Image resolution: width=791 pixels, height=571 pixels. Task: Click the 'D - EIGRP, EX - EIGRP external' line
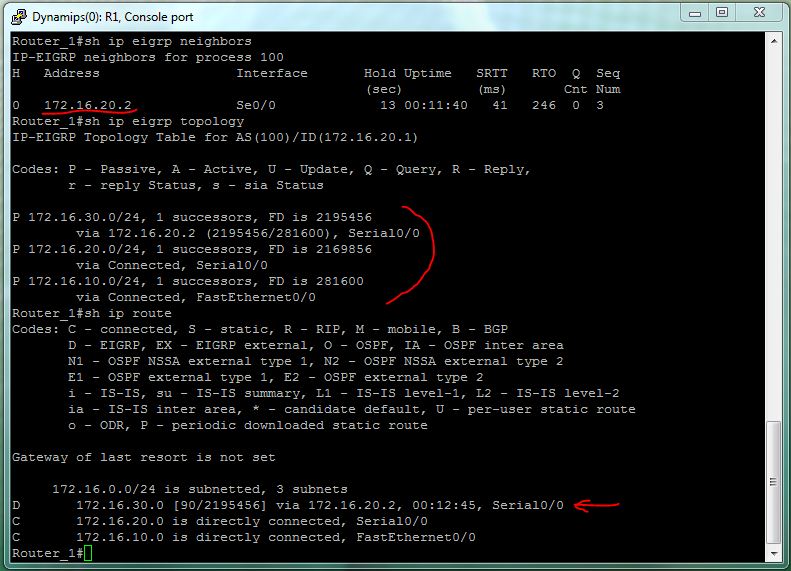[316, 345]
